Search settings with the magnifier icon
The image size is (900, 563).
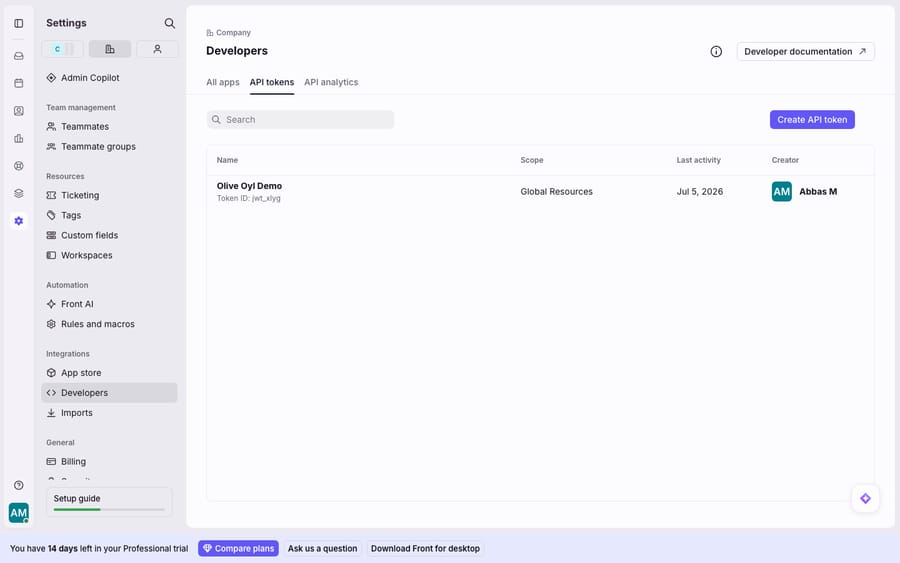pyautogui.click(x=169, y=23)
